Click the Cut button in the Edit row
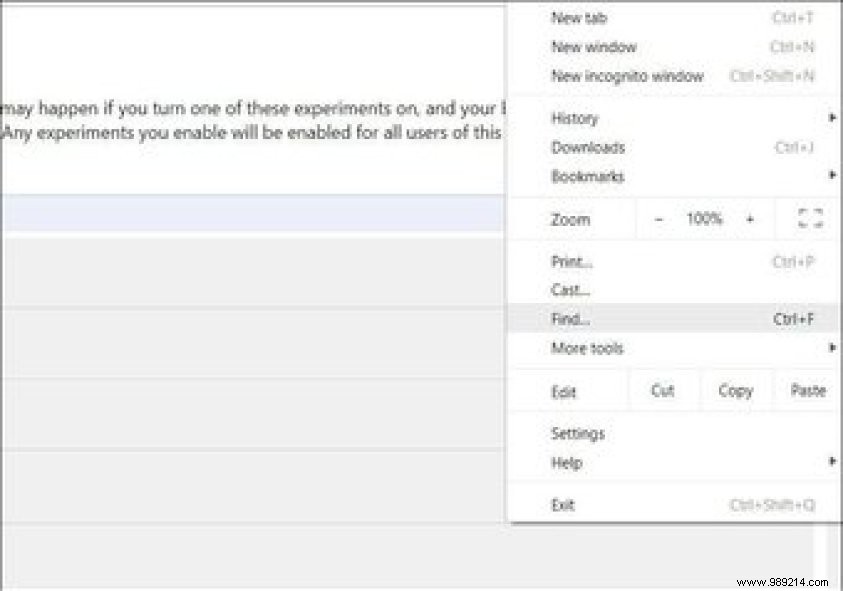 tap(662, 390)
